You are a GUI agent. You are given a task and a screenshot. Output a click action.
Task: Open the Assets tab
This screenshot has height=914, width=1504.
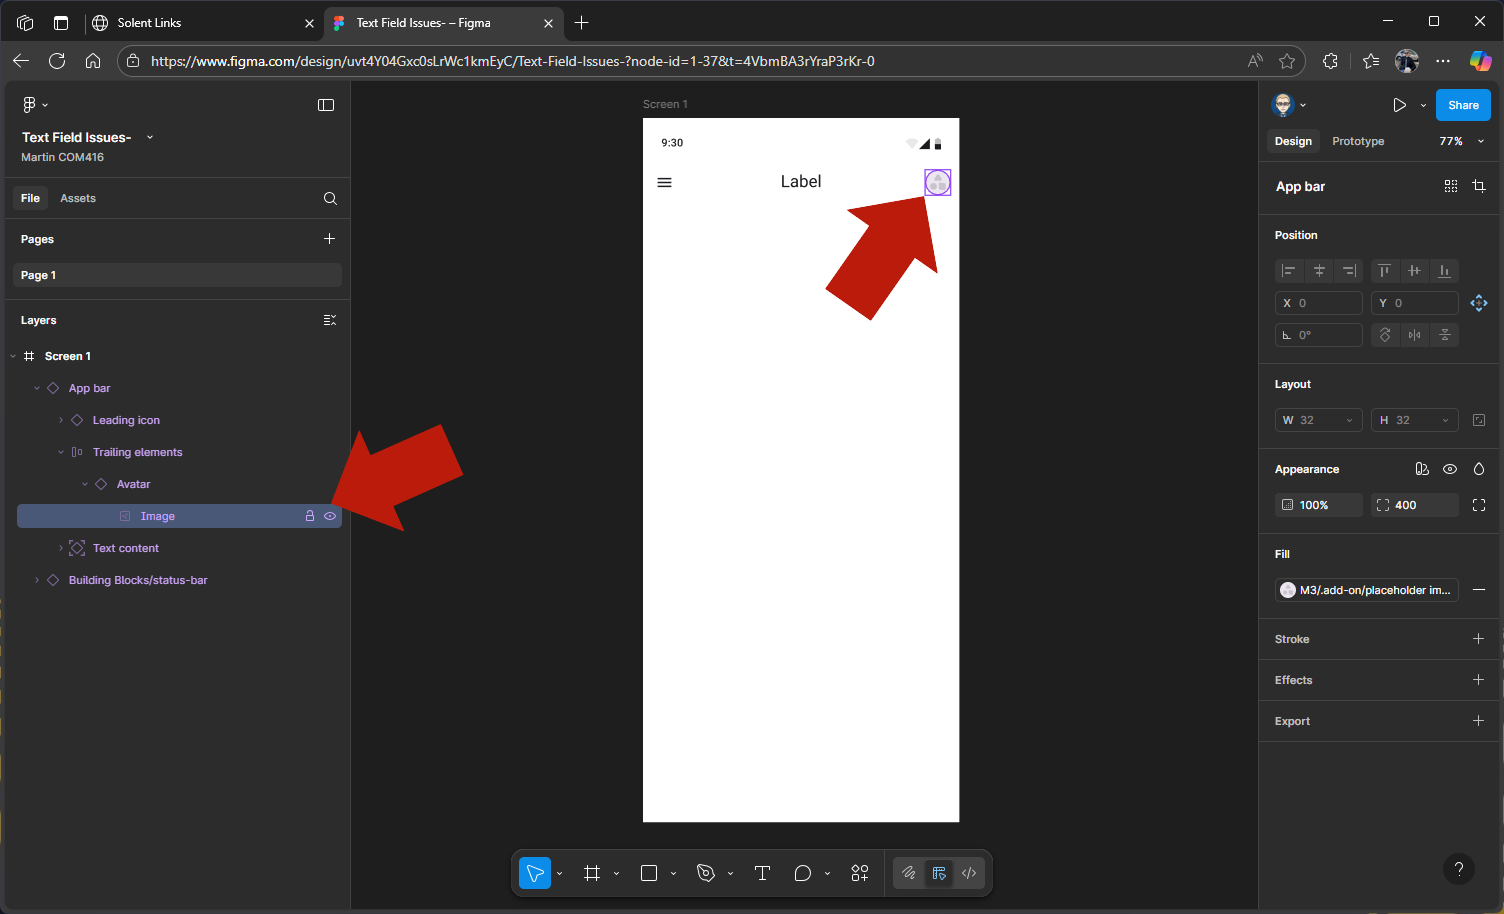(78, 198)
